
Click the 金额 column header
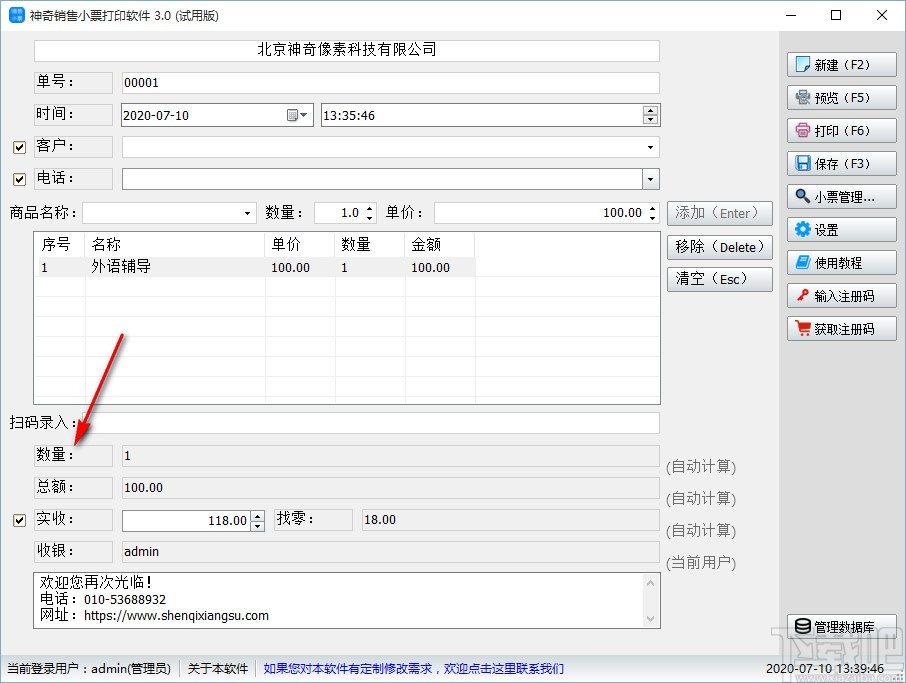click(440, 244)
